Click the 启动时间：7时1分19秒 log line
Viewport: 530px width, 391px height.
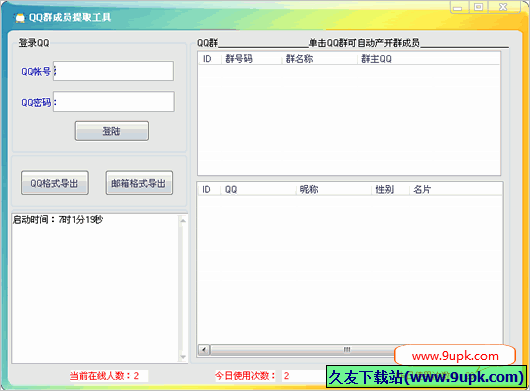click(58, 220)
